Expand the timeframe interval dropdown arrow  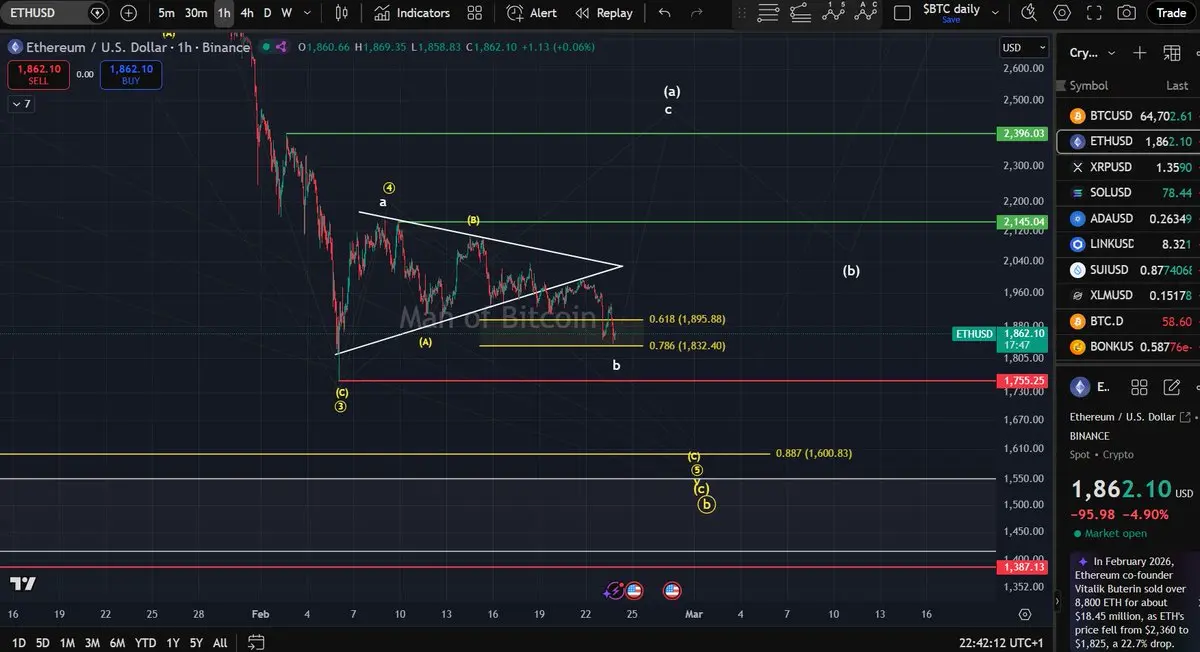306,13
